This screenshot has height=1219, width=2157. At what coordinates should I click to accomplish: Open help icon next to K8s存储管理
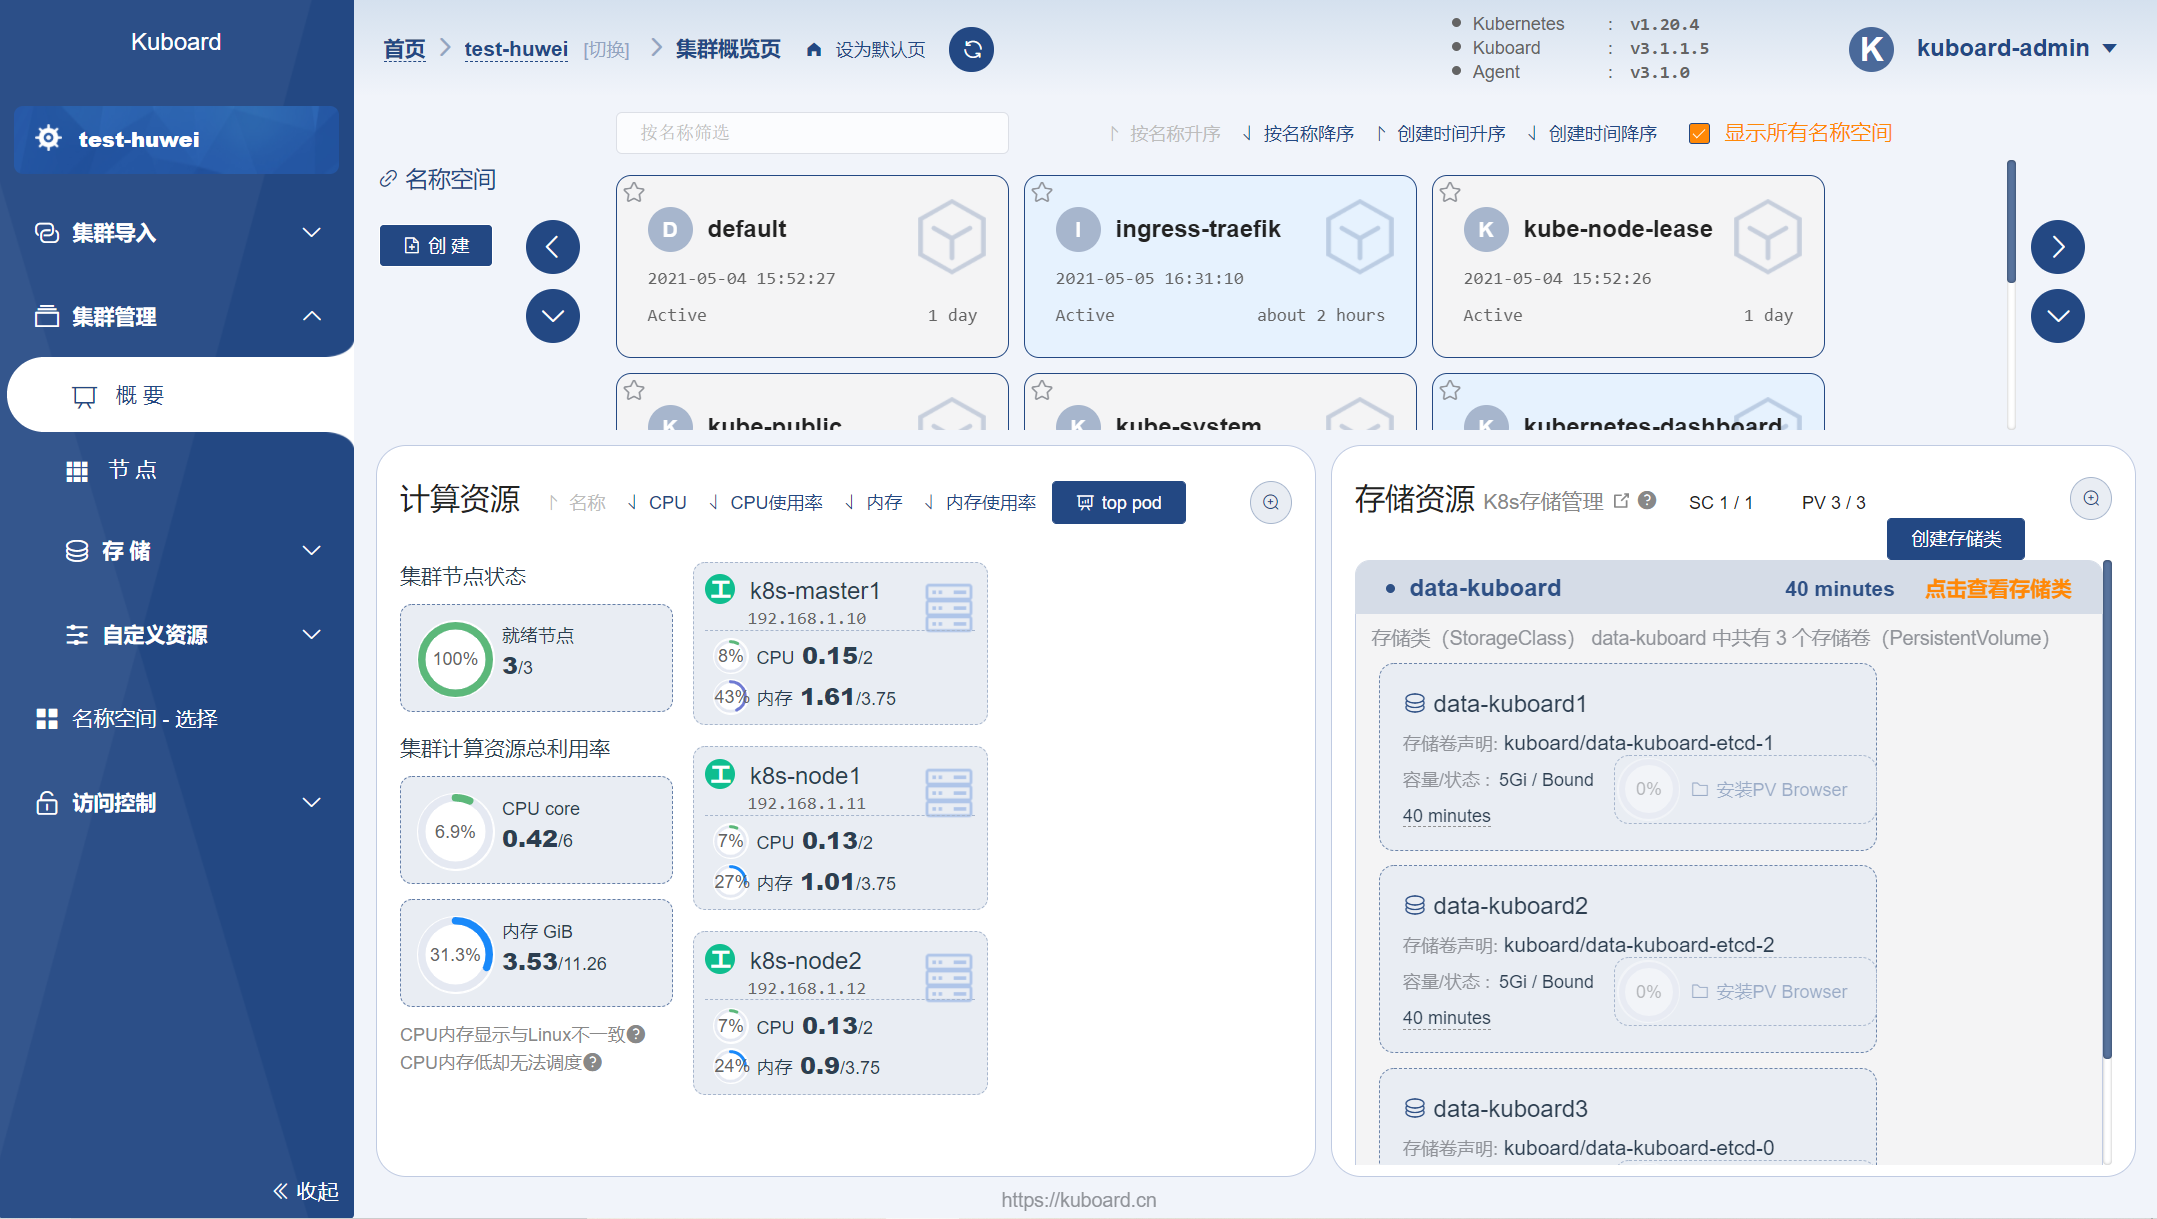tap(1647, 500)
